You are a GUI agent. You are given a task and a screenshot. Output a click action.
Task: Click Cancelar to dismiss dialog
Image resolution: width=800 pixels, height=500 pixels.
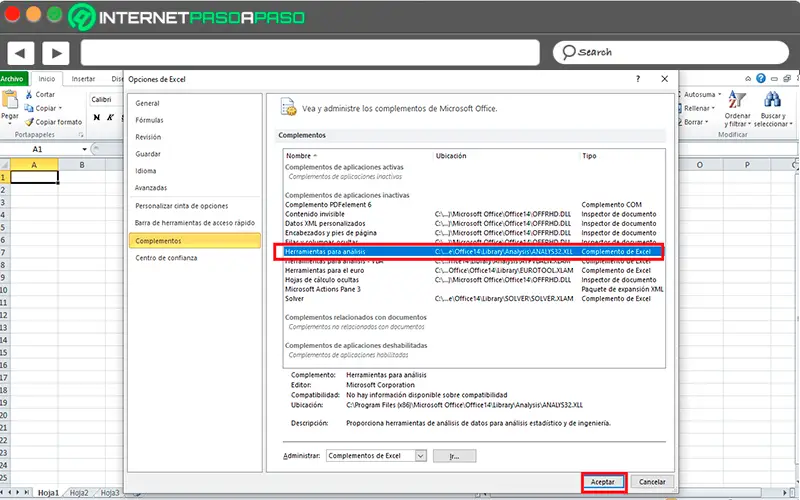click(x=652, y=482)
